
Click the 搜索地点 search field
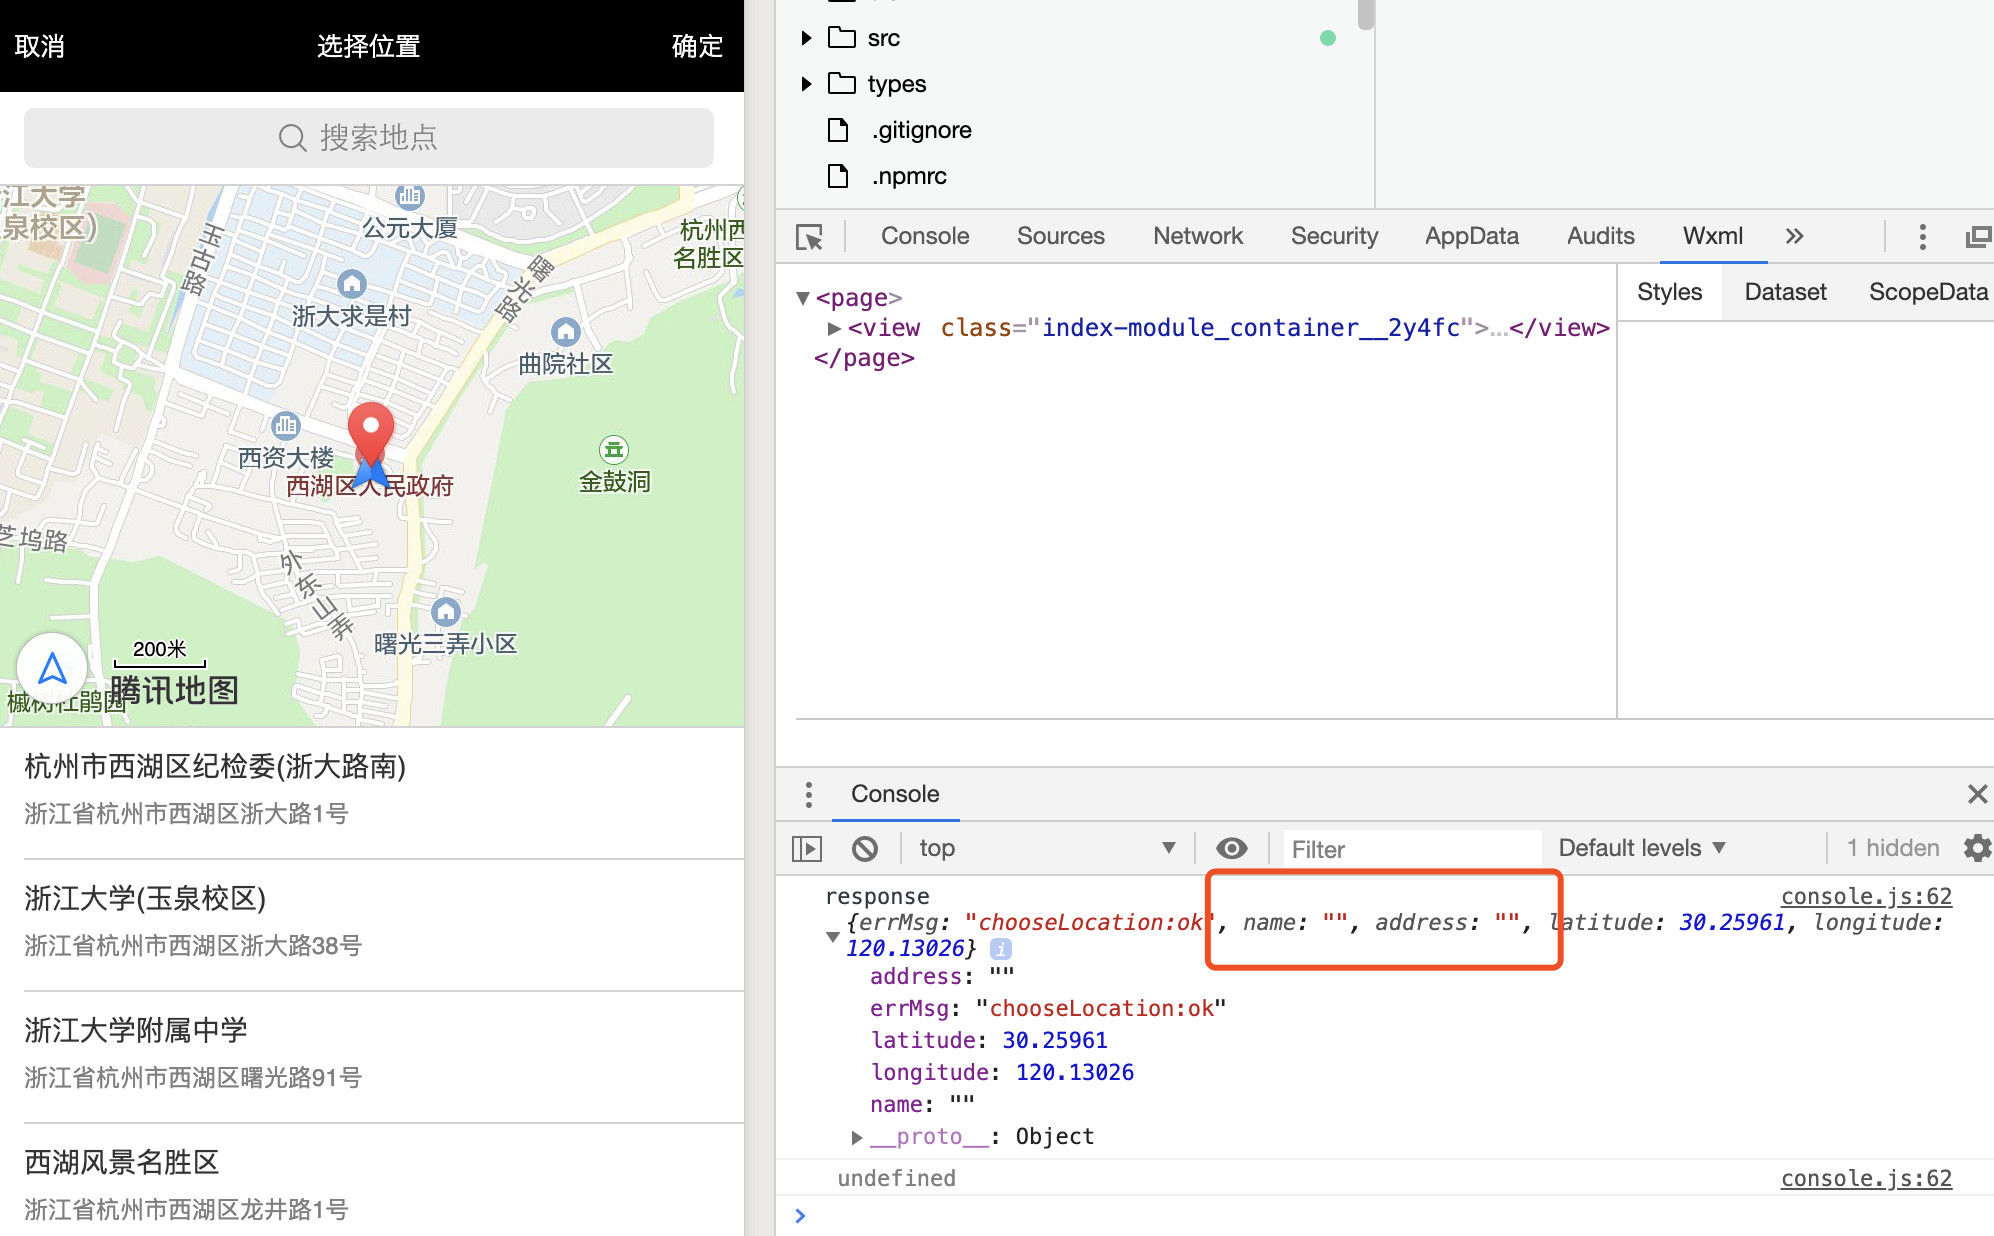pyautogui.click(x=369, y=138)
